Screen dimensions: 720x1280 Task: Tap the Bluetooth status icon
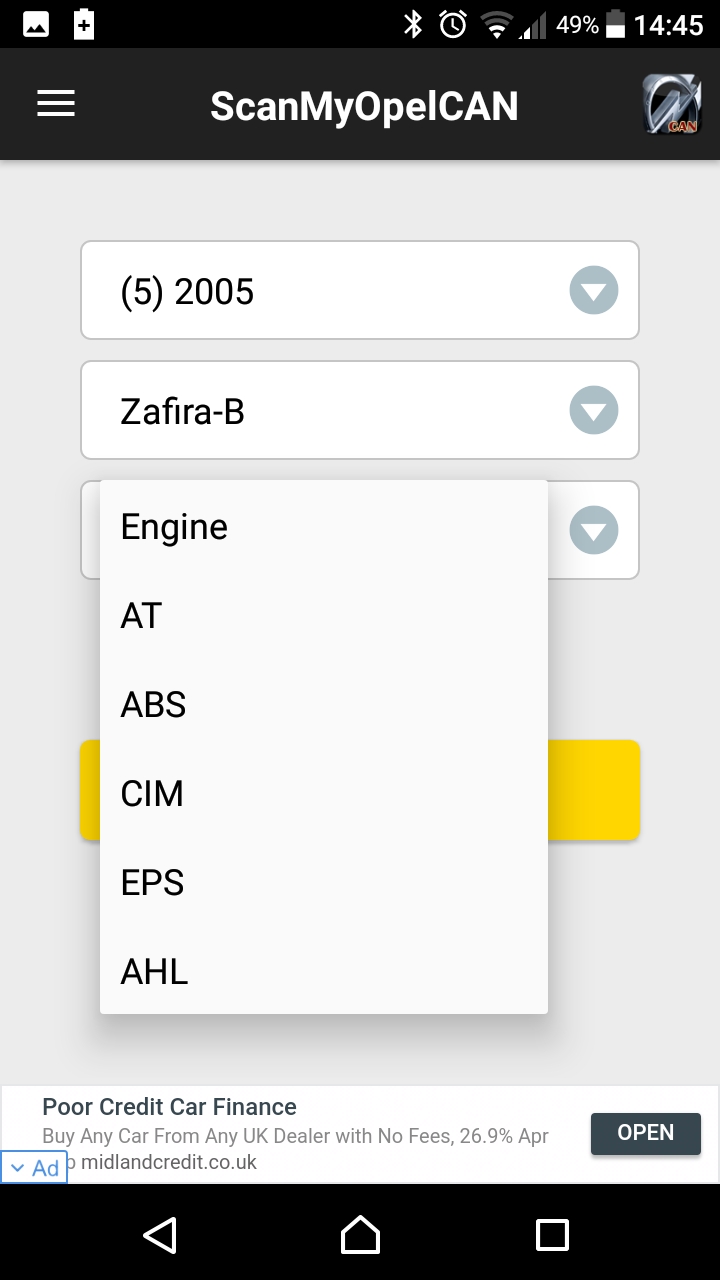tap(413, 24)
